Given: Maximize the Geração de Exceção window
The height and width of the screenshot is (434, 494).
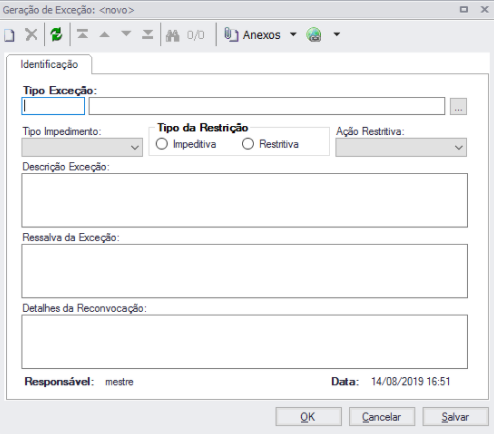Looking at the screenshot, I should (x=464, y=9).
